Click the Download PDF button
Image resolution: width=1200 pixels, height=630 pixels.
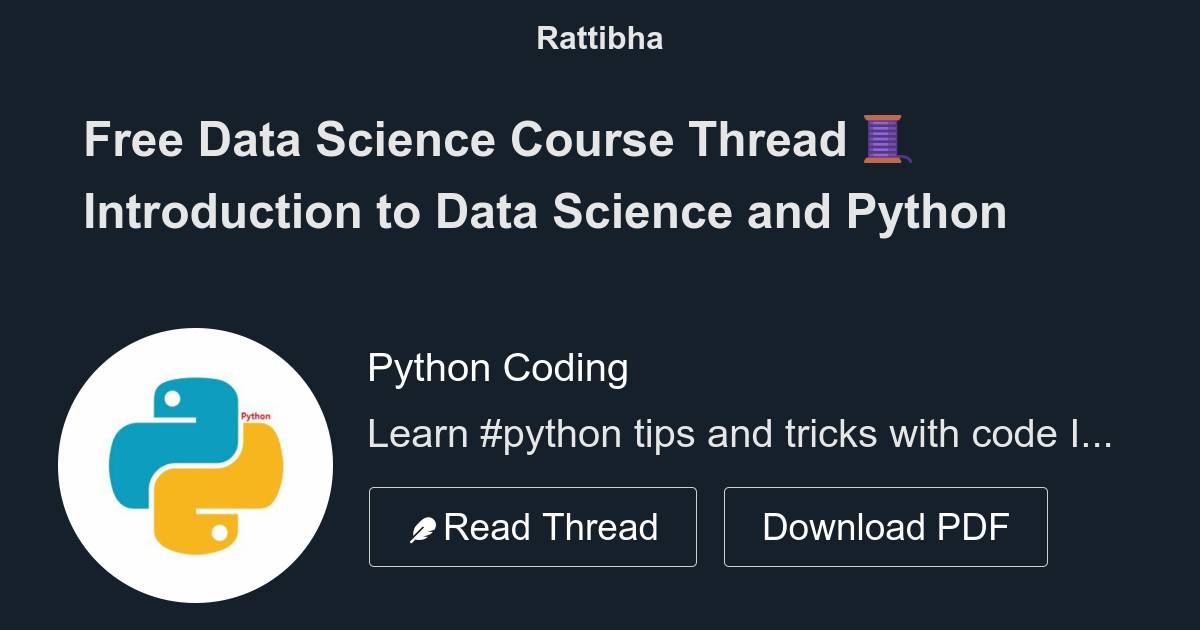[x=886, y=526]
